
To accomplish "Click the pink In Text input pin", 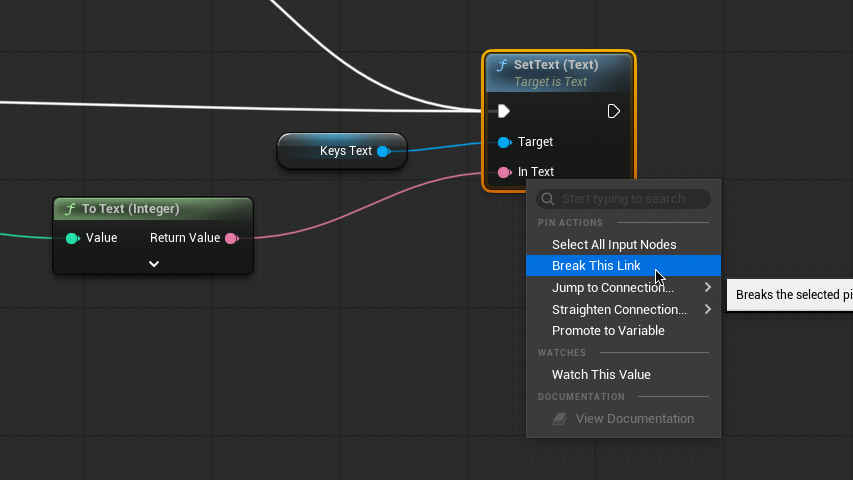I will pyautogui.click(x=504, y=172).
